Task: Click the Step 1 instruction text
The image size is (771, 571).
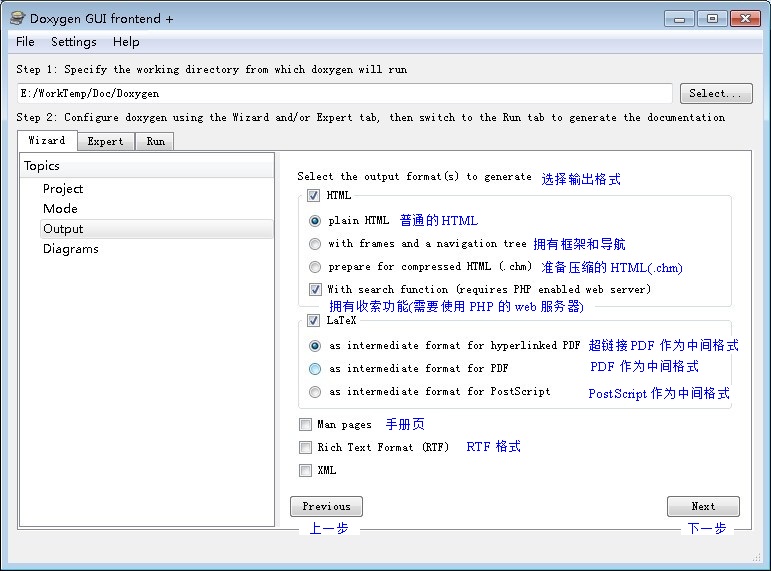Action: tap(211, 69)
